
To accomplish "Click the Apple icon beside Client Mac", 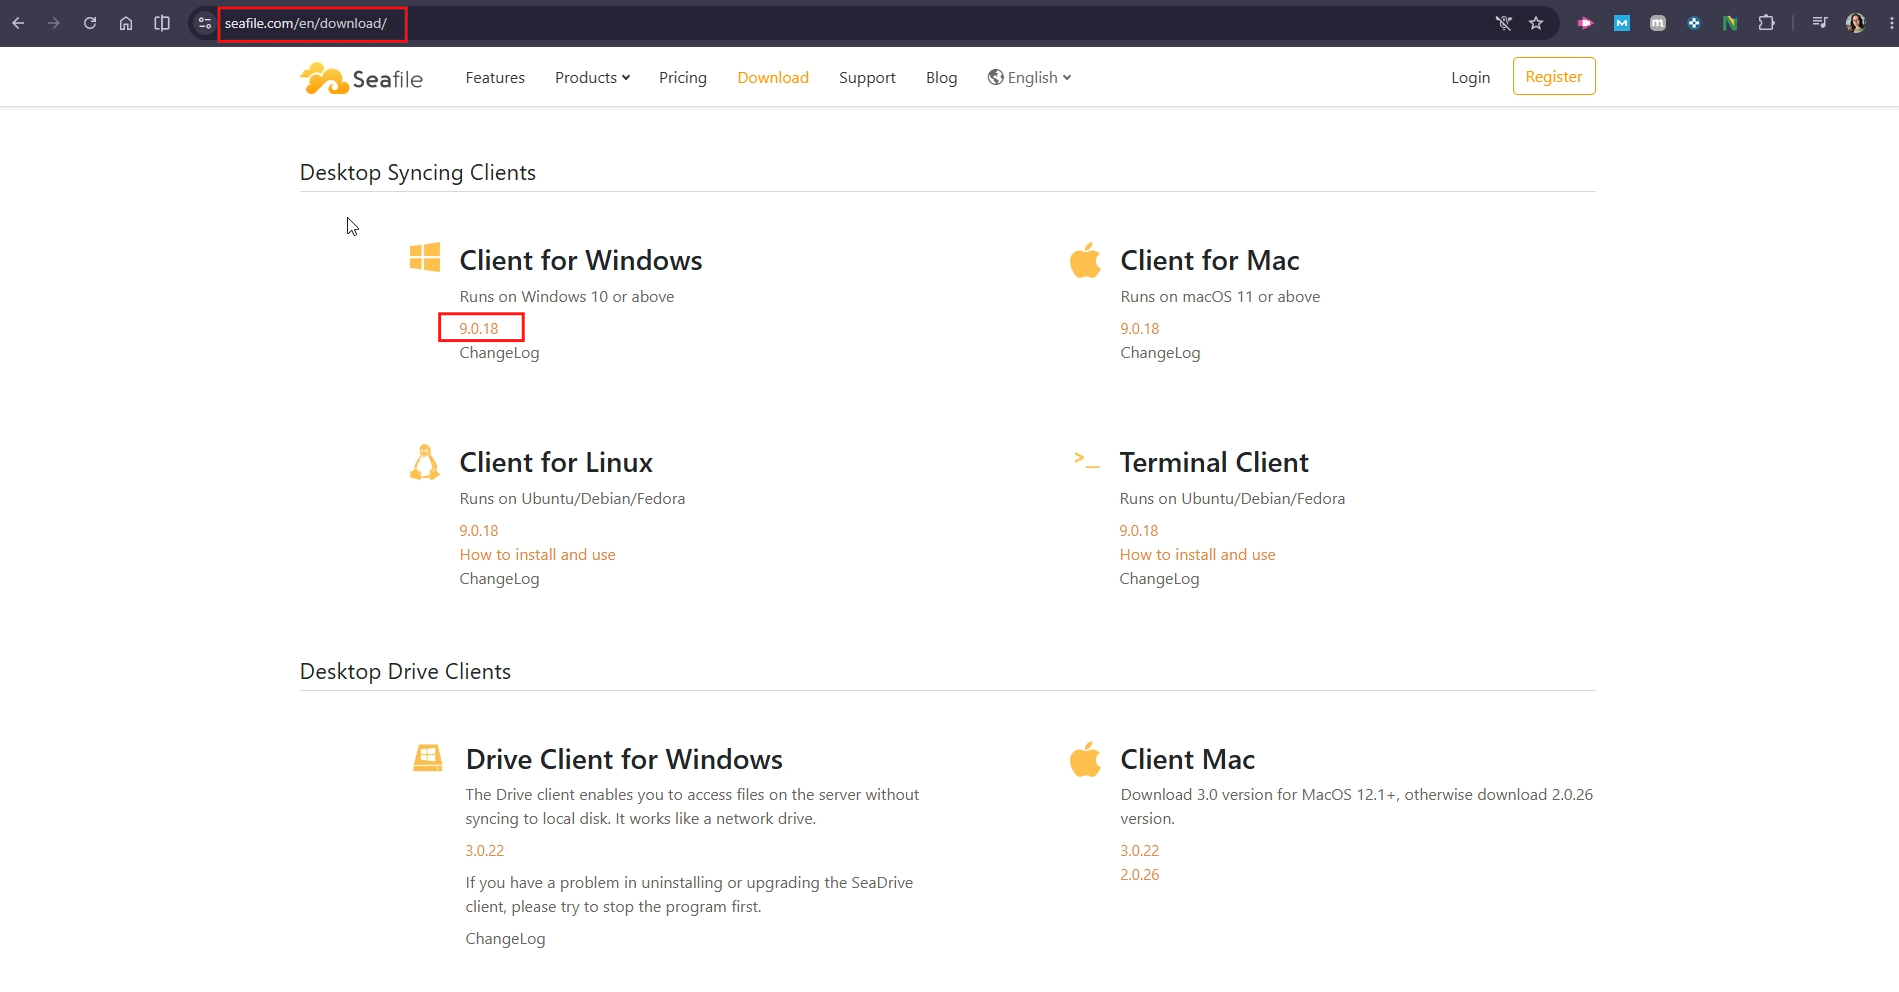I will coord(1085,759).
